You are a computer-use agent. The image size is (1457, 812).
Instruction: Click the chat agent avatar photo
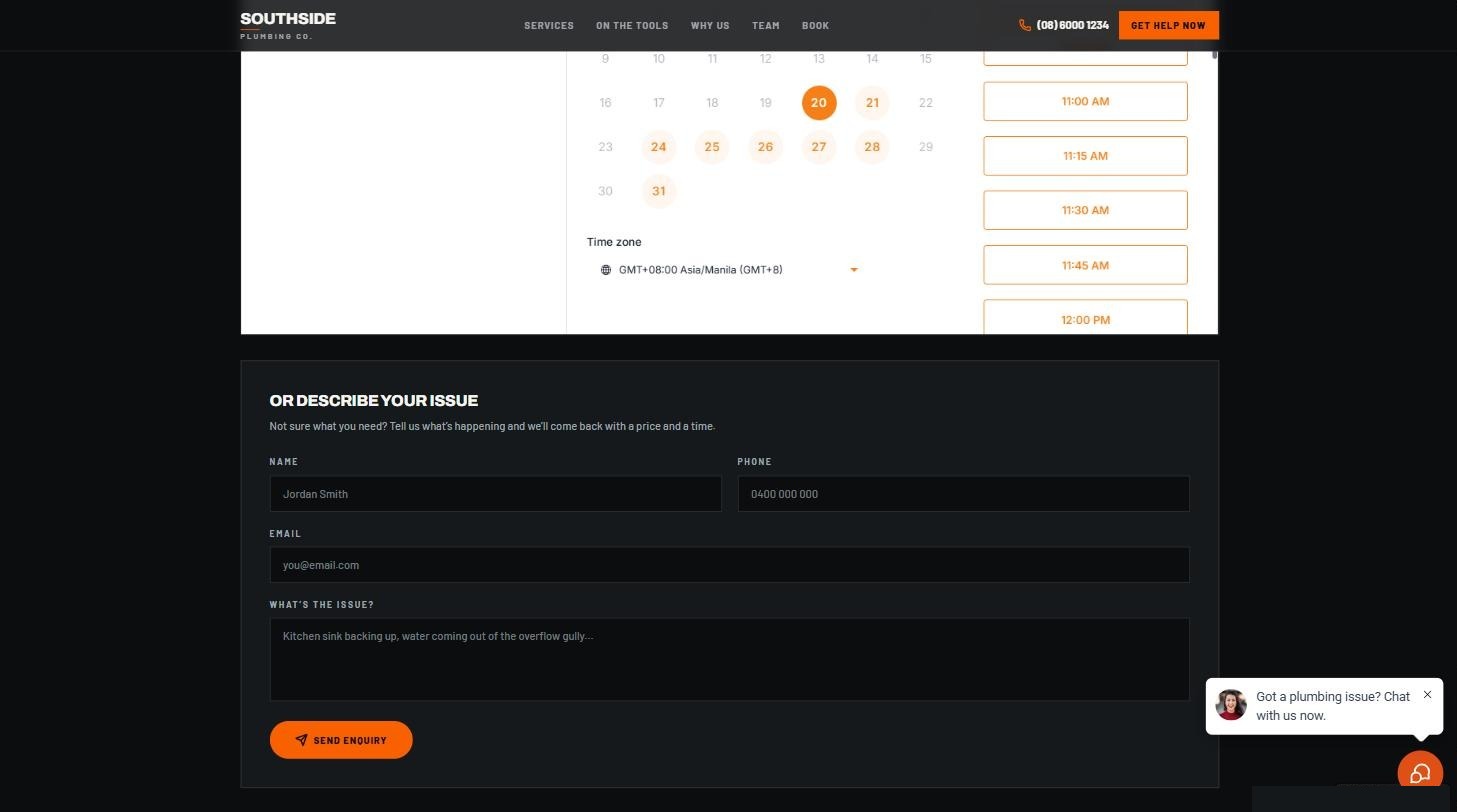1231,705
